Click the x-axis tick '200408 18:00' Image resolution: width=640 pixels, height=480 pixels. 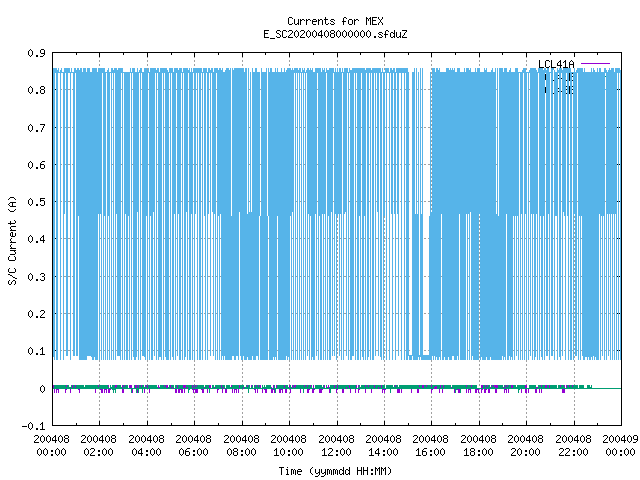(478, 446)
